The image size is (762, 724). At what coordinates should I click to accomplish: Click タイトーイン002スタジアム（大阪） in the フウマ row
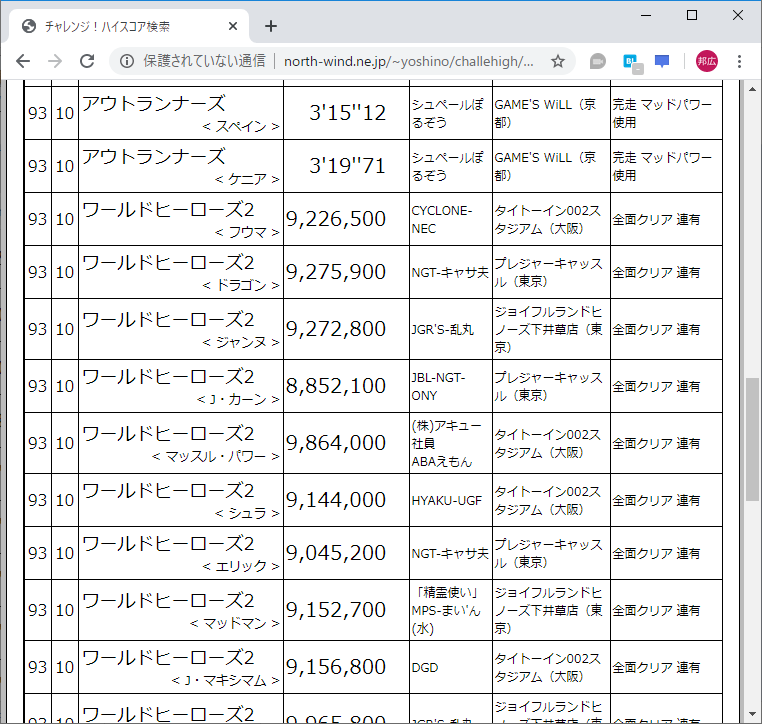[x=548, y=219]
